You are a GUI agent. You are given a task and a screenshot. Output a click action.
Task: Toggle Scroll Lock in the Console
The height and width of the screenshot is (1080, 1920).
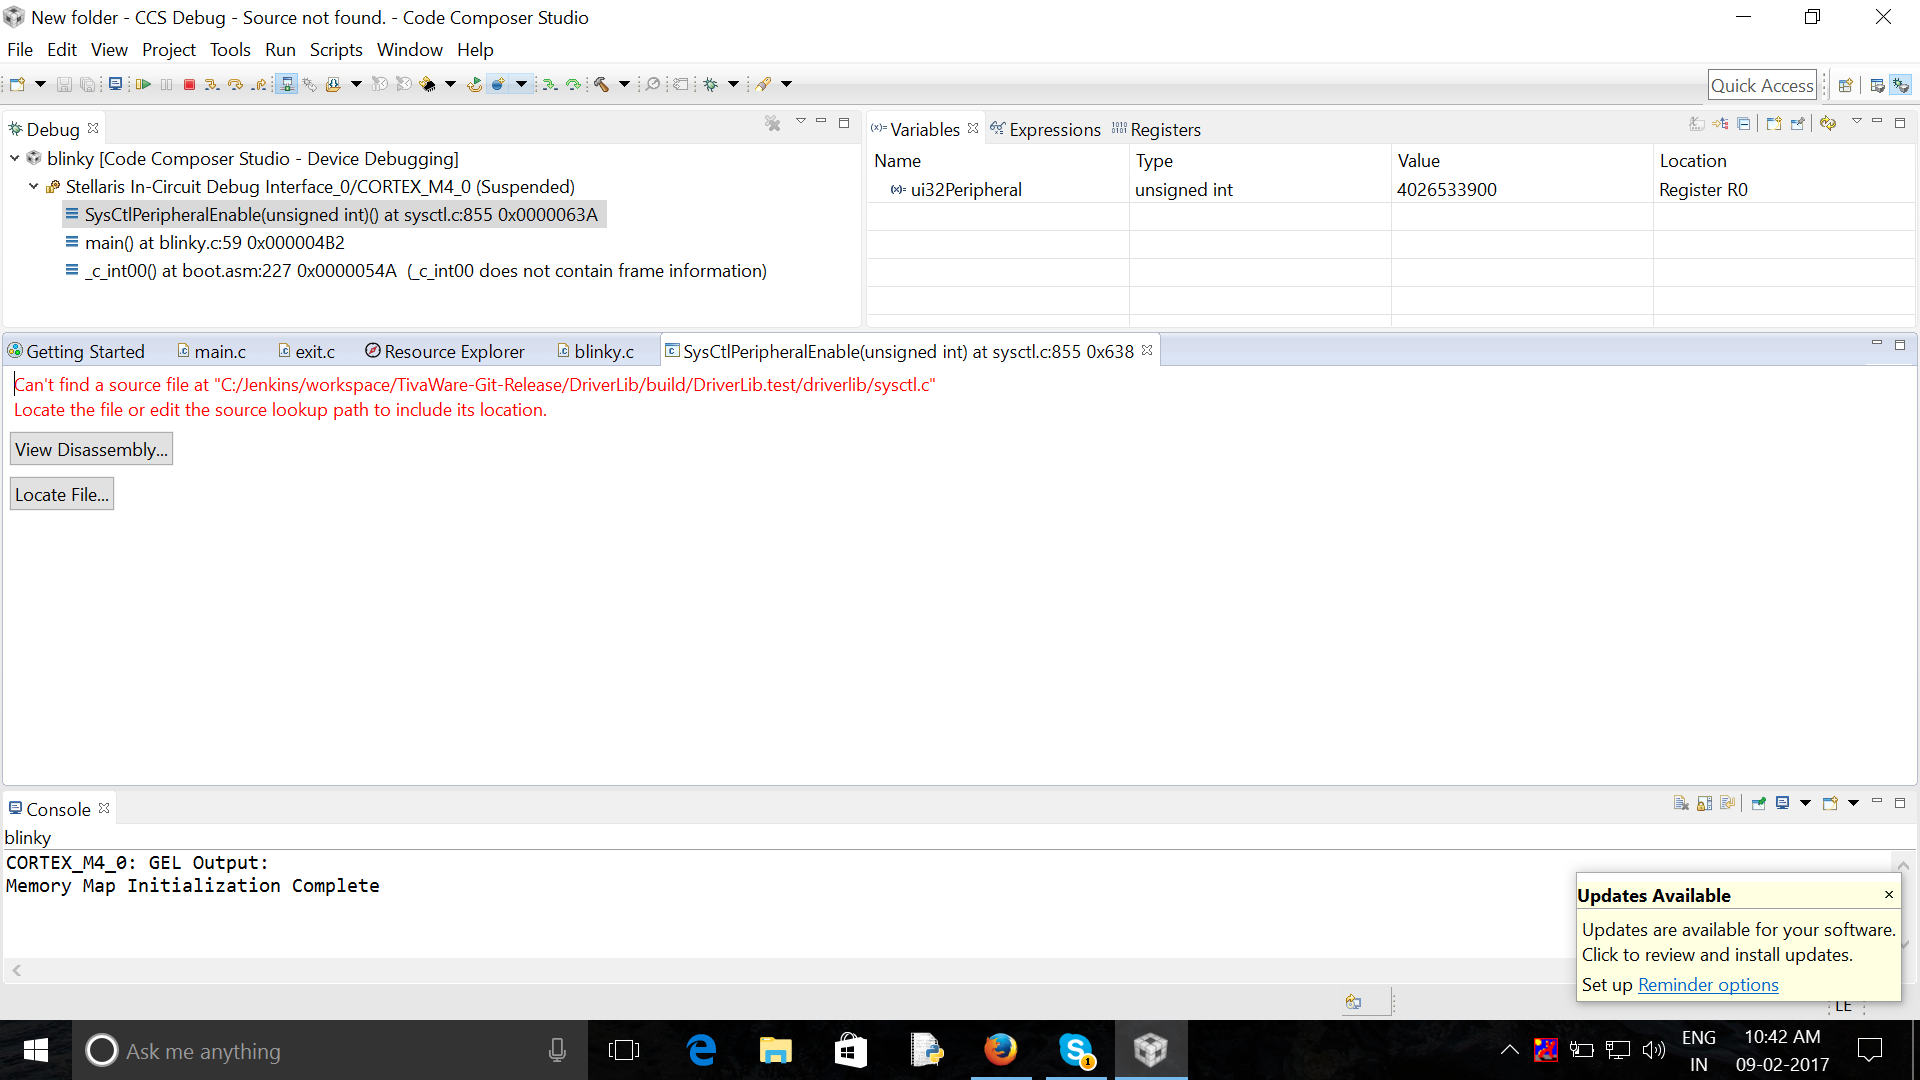(x=1704, y=804)
